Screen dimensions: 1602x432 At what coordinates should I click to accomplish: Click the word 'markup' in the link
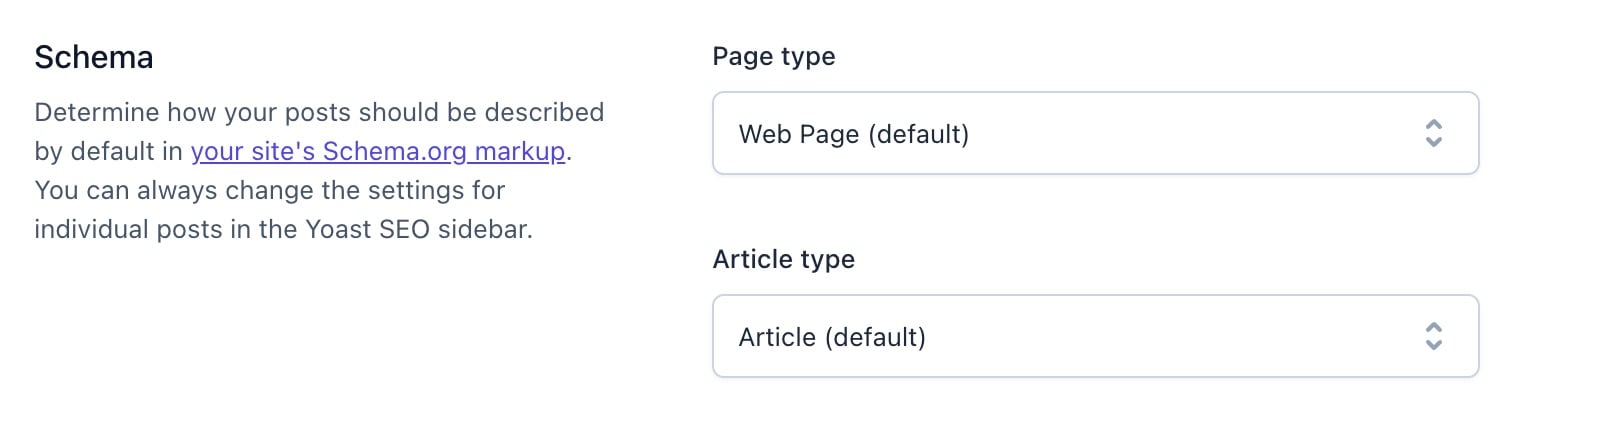pos(520,151)
